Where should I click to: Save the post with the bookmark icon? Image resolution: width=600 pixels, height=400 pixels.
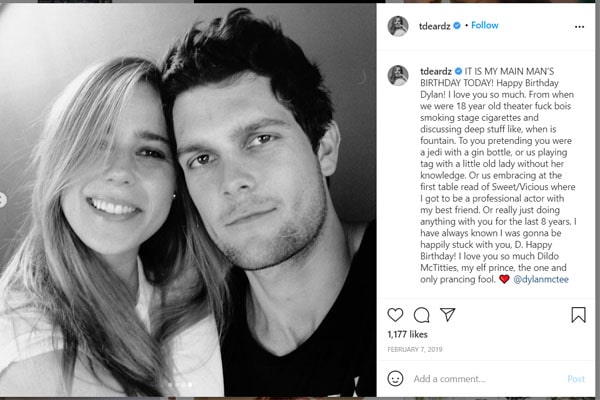coord(578,315)
